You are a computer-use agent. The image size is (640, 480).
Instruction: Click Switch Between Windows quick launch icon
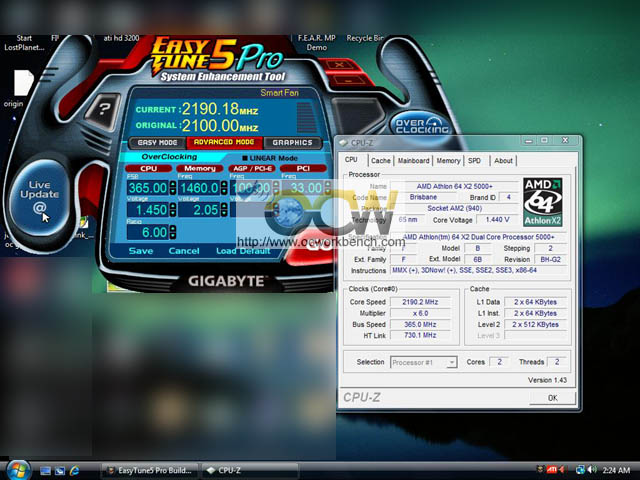point(60,471)
